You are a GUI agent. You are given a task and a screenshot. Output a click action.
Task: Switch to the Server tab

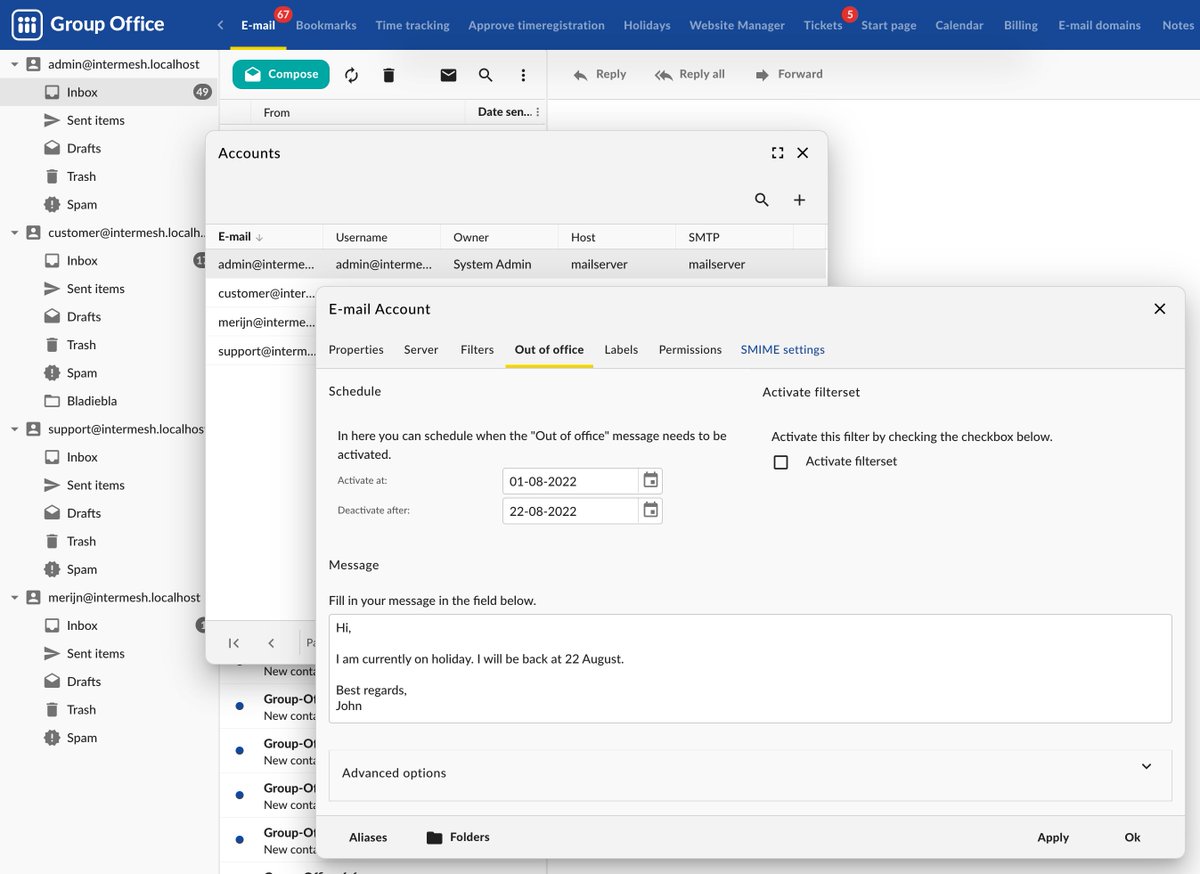click(421, 350)
